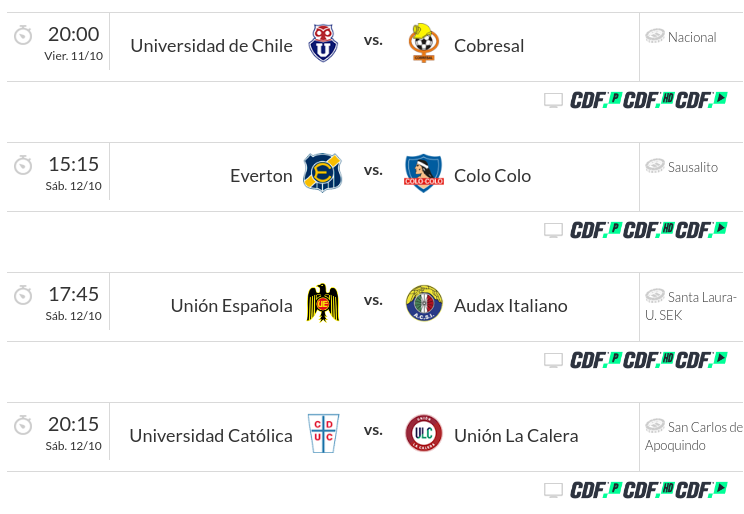Image resolution: width=744 pixels, height=514 pixels.
Task: Select the Everton team crest
Action: (323, 173)
